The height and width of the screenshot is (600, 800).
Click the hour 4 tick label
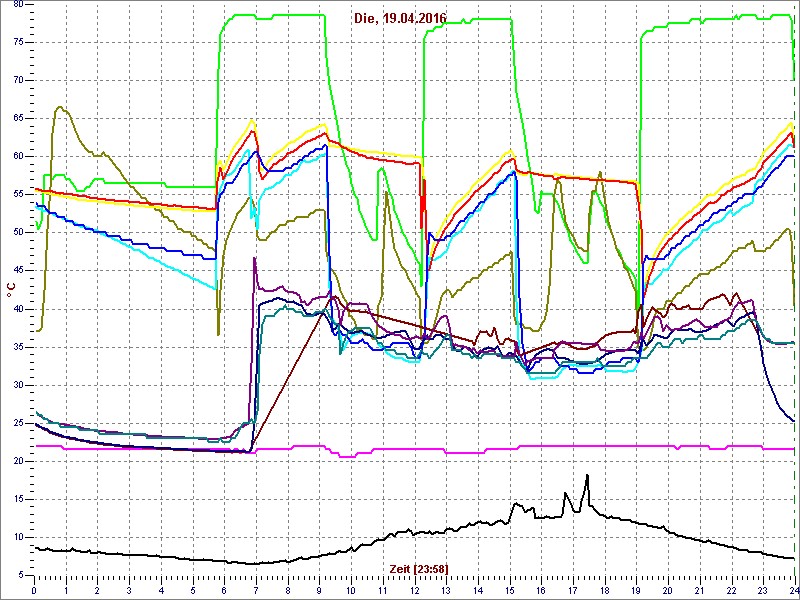point(161,590)
